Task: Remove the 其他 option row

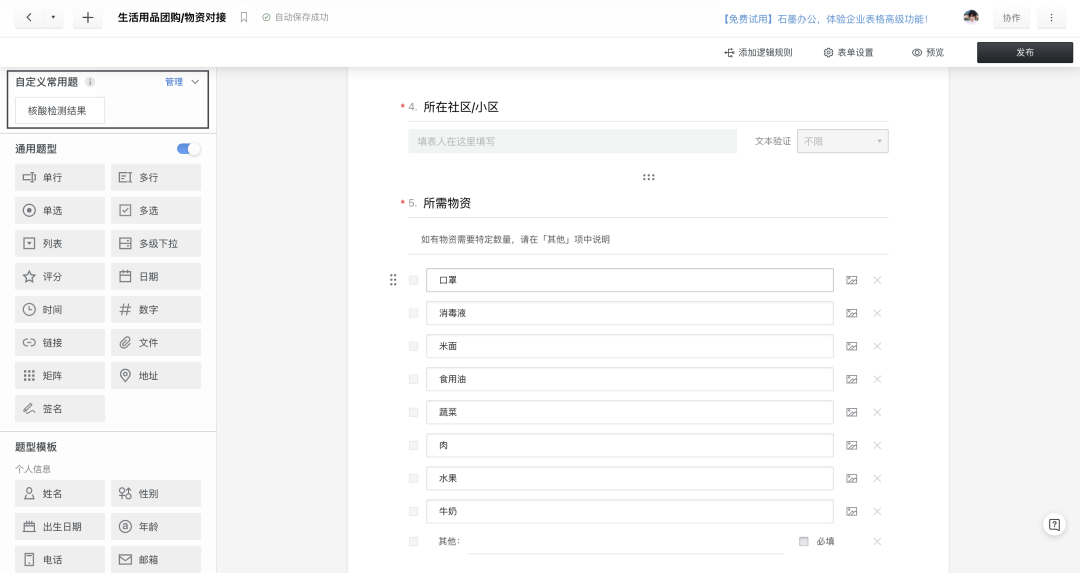Action: click(x=877, y=541)
